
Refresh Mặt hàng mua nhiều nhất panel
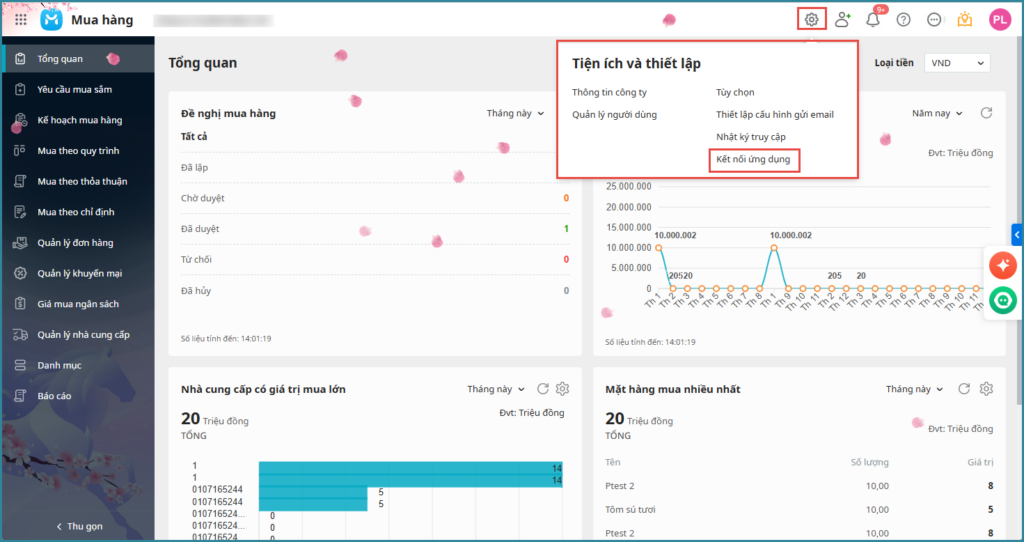(x=964, y=389)
